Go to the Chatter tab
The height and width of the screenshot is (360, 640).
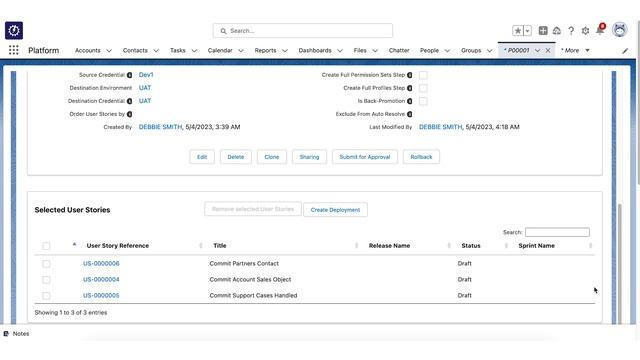[399, 50]
